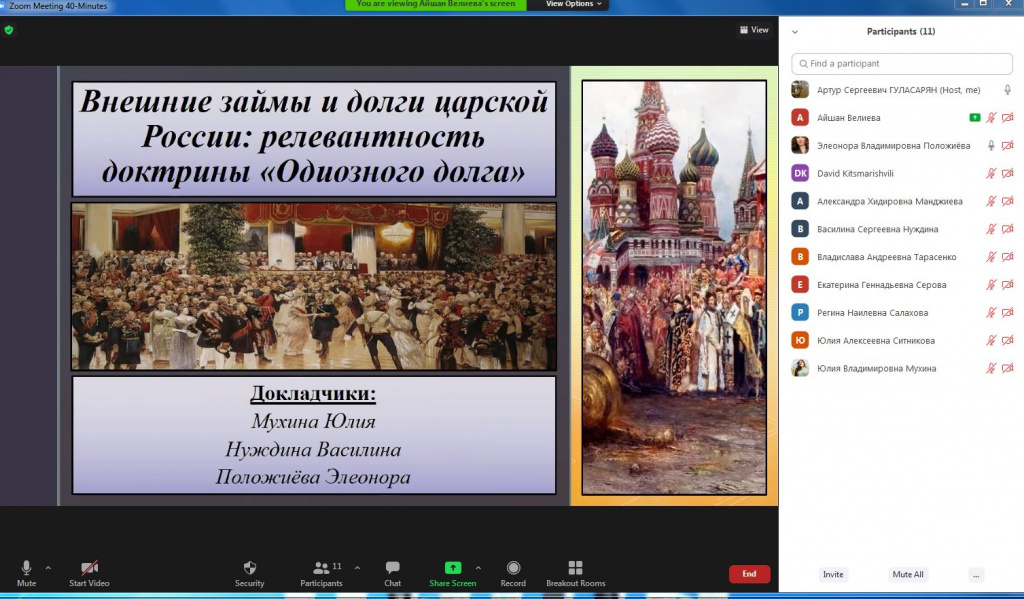Click Юлия Владимировна Мухина profile photo

800,368
